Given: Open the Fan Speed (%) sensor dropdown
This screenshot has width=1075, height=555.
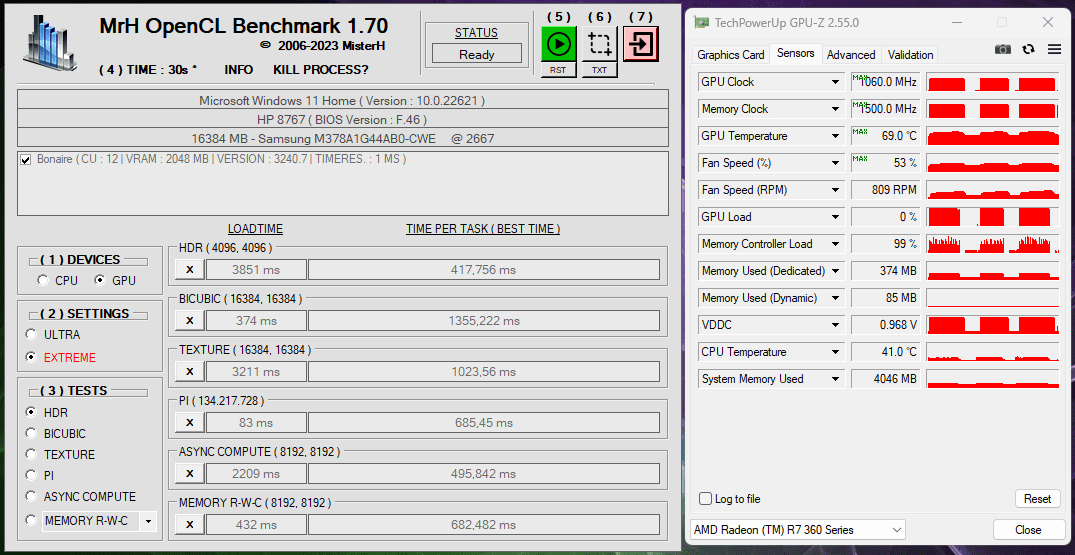Looking at the screenshot, I should click(835, 163).
